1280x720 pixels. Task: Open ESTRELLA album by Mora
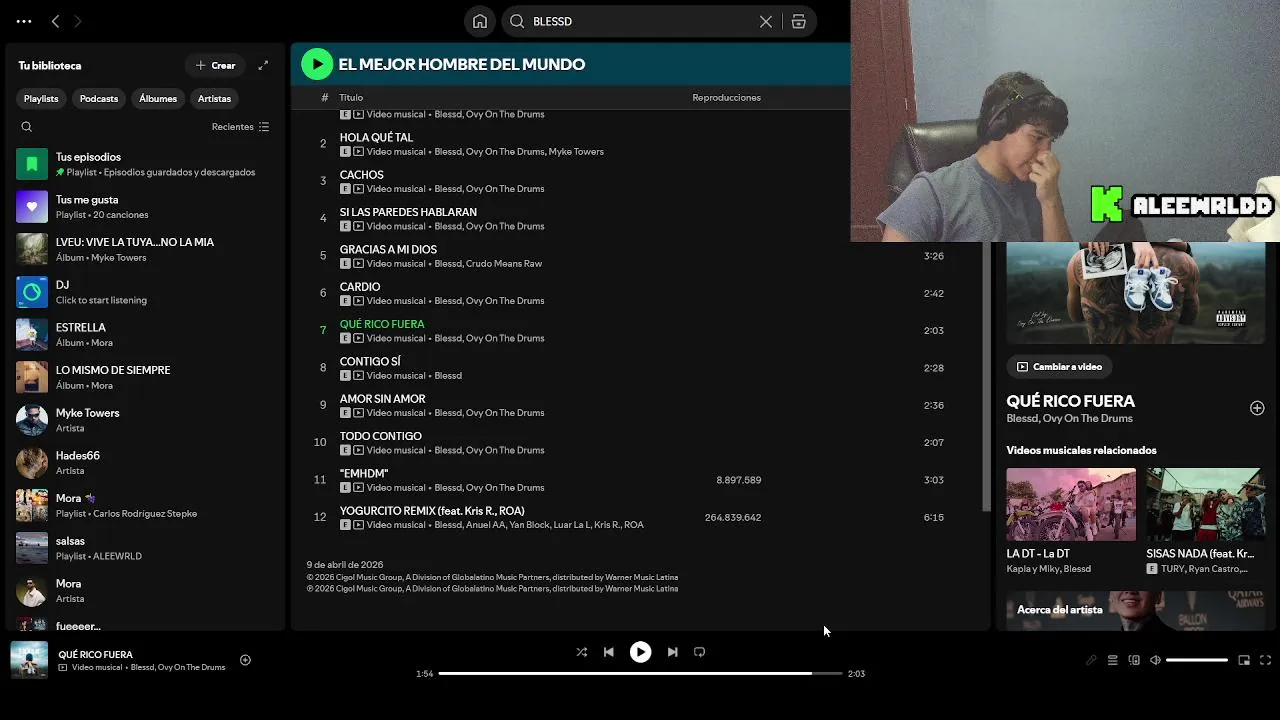pos(145,335)
